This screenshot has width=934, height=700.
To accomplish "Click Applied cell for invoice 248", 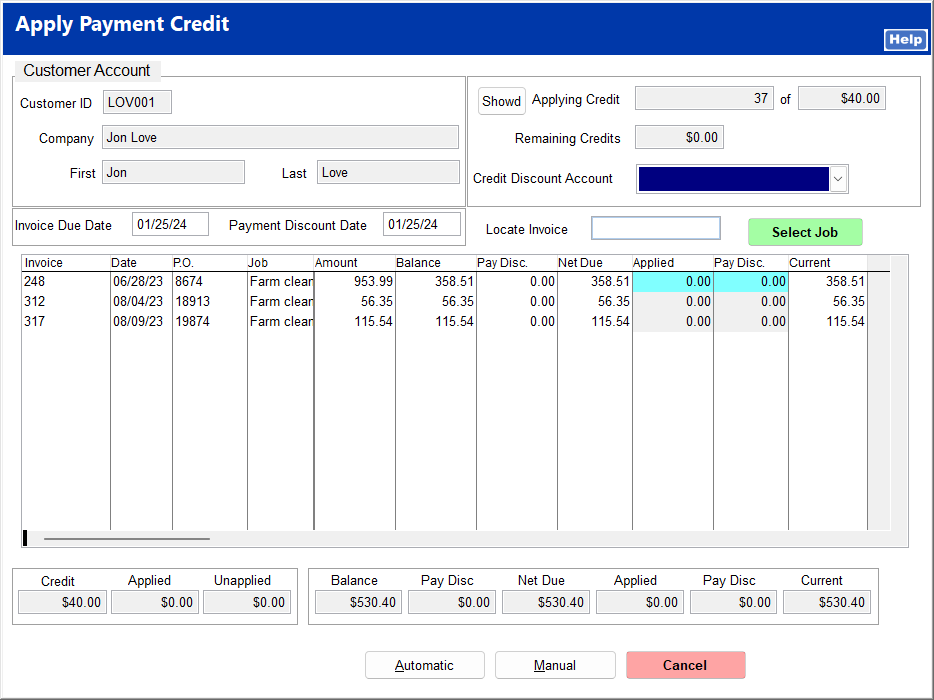I will coord(672,282).
